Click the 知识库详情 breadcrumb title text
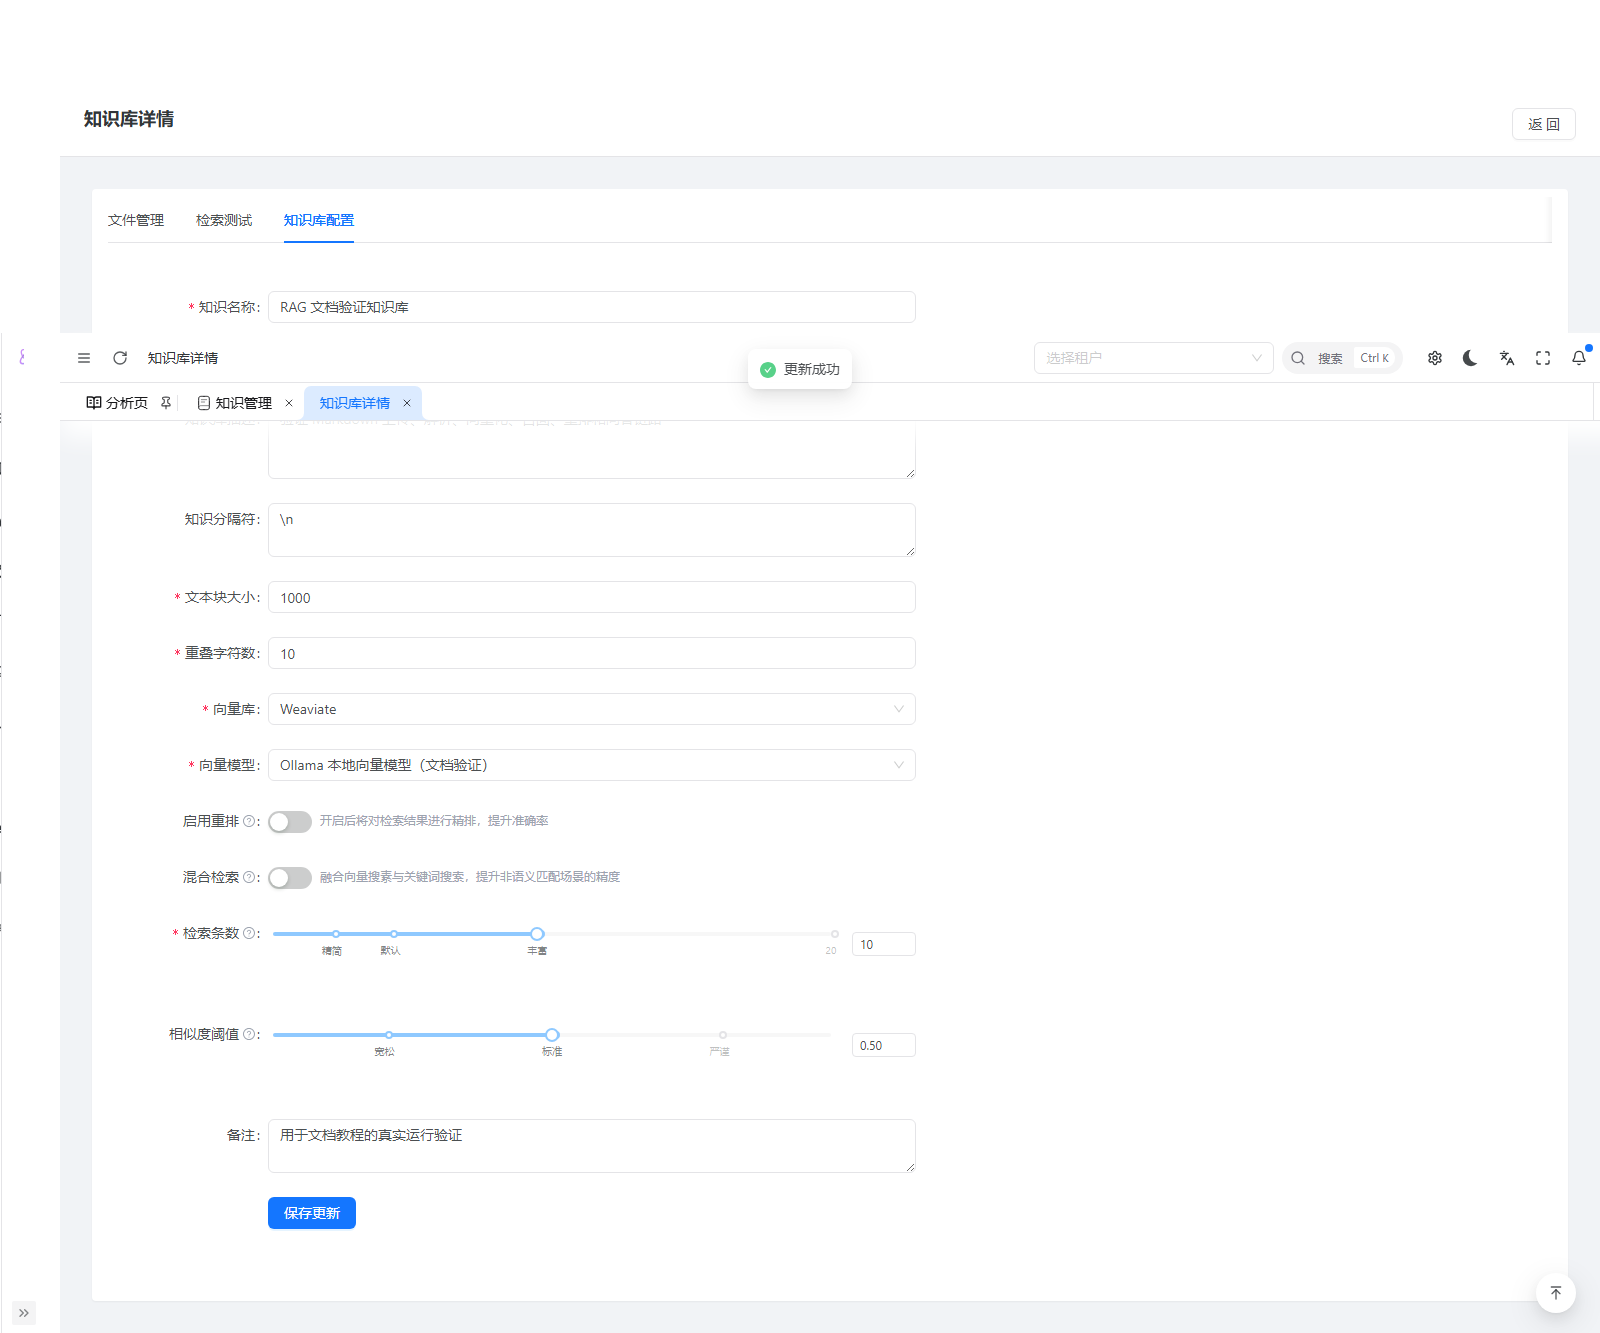Screen dimensions: 1600x1333 (x=183, y=358)
